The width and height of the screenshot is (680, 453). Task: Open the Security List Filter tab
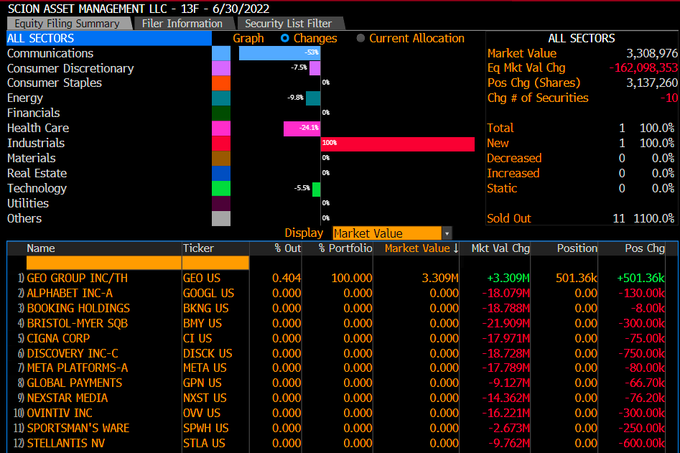[289, 23]
